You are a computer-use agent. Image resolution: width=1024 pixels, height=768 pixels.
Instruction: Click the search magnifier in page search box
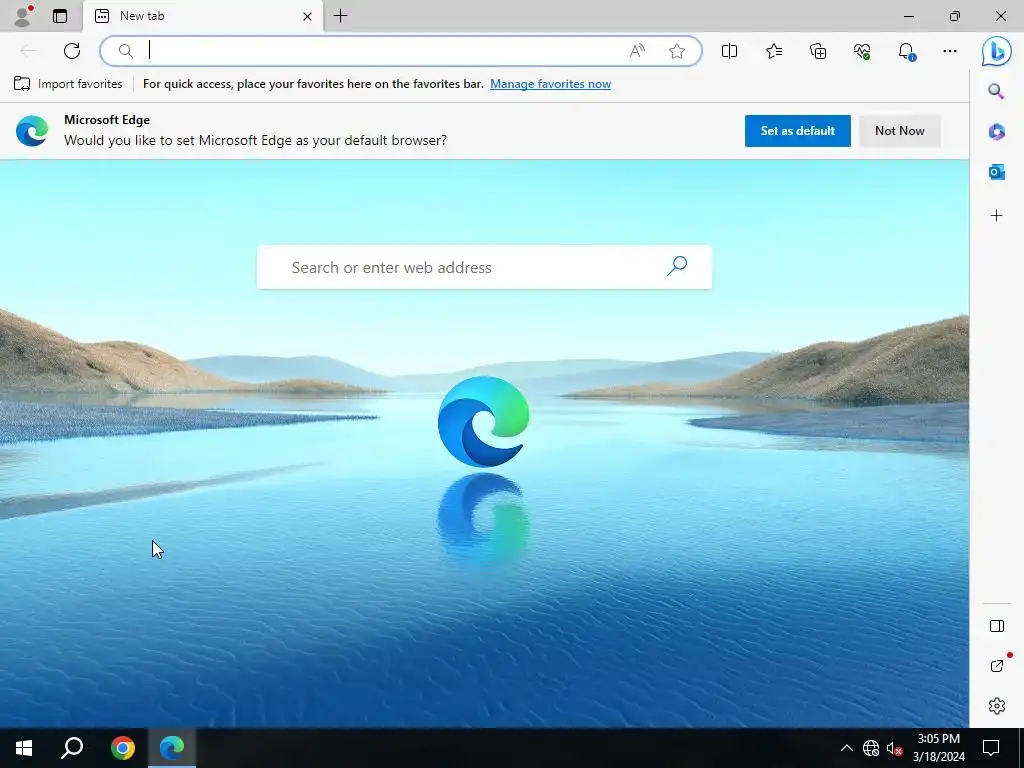[x=677, y=266]
